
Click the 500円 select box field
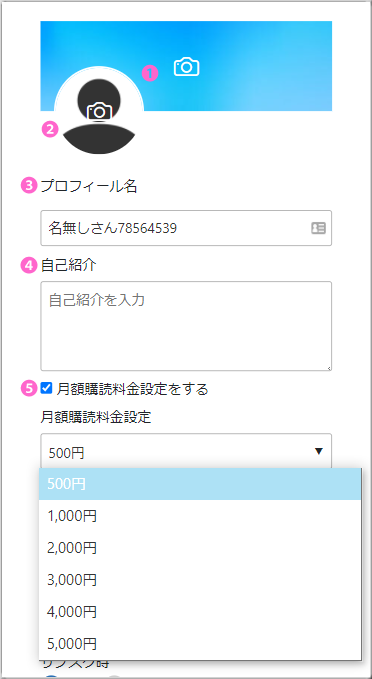pyautogui.click(x=186, y=451)
